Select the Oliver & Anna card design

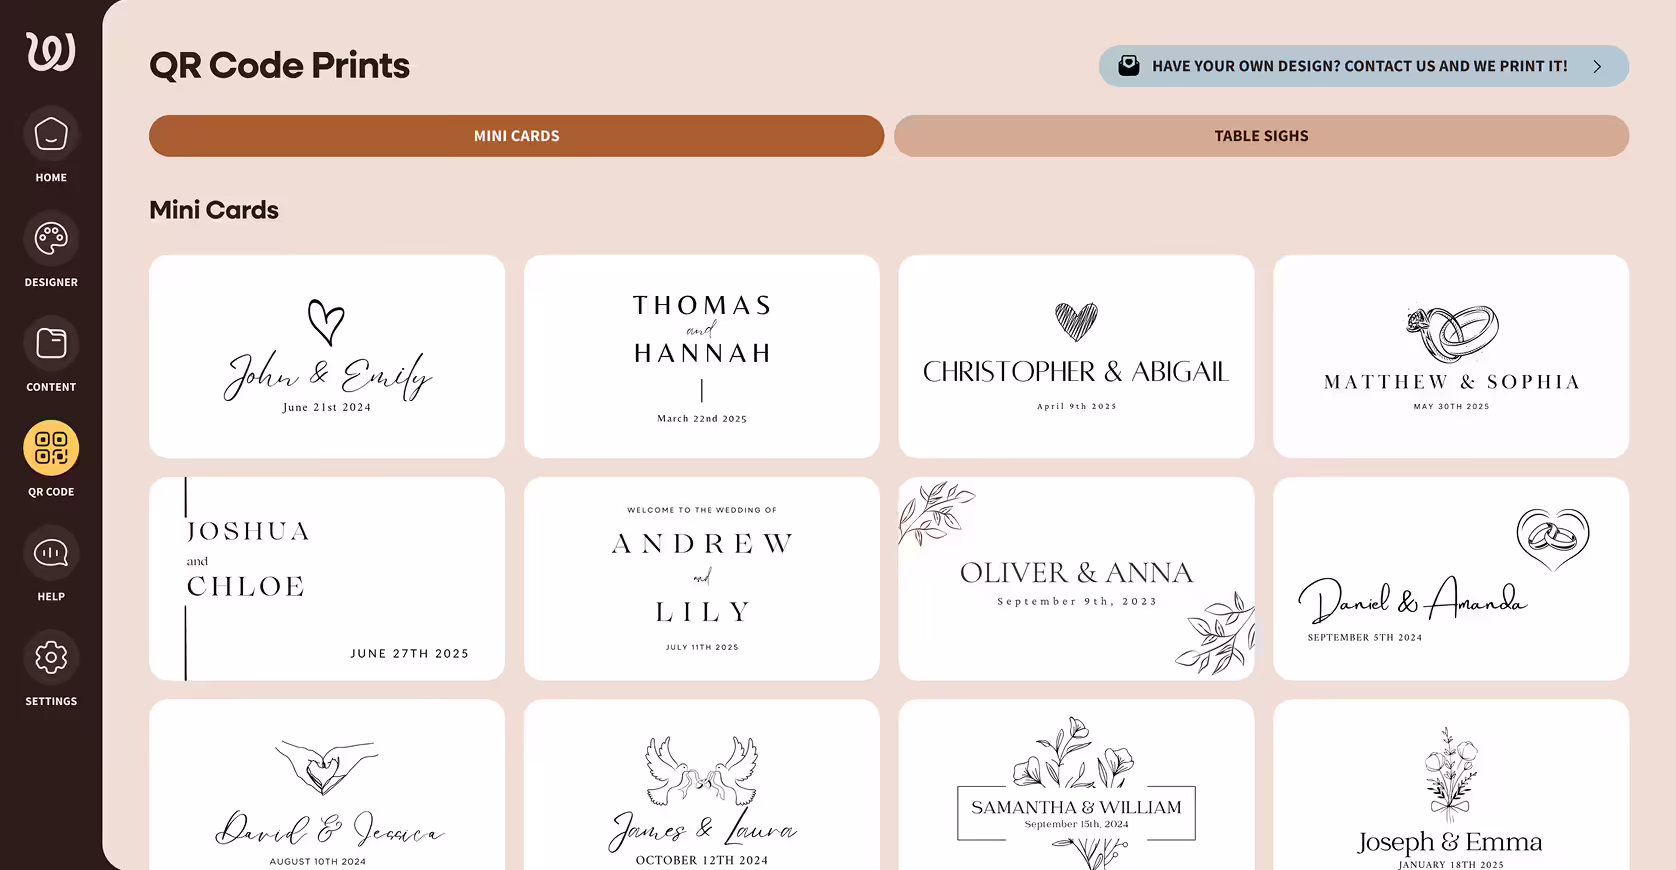click(1076, 579)
